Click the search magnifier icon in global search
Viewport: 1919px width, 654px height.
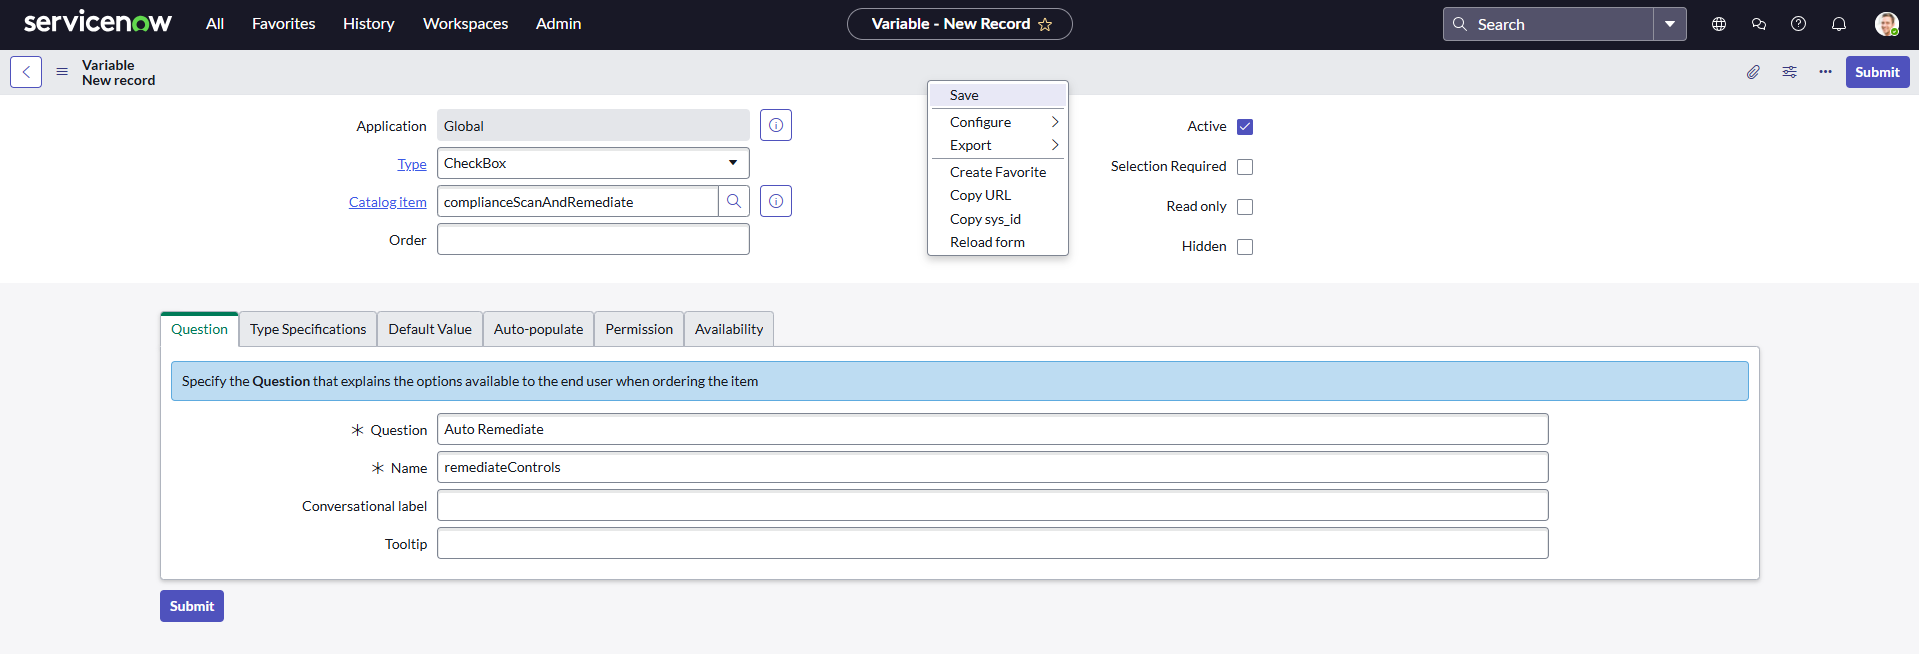point(1460,24)
